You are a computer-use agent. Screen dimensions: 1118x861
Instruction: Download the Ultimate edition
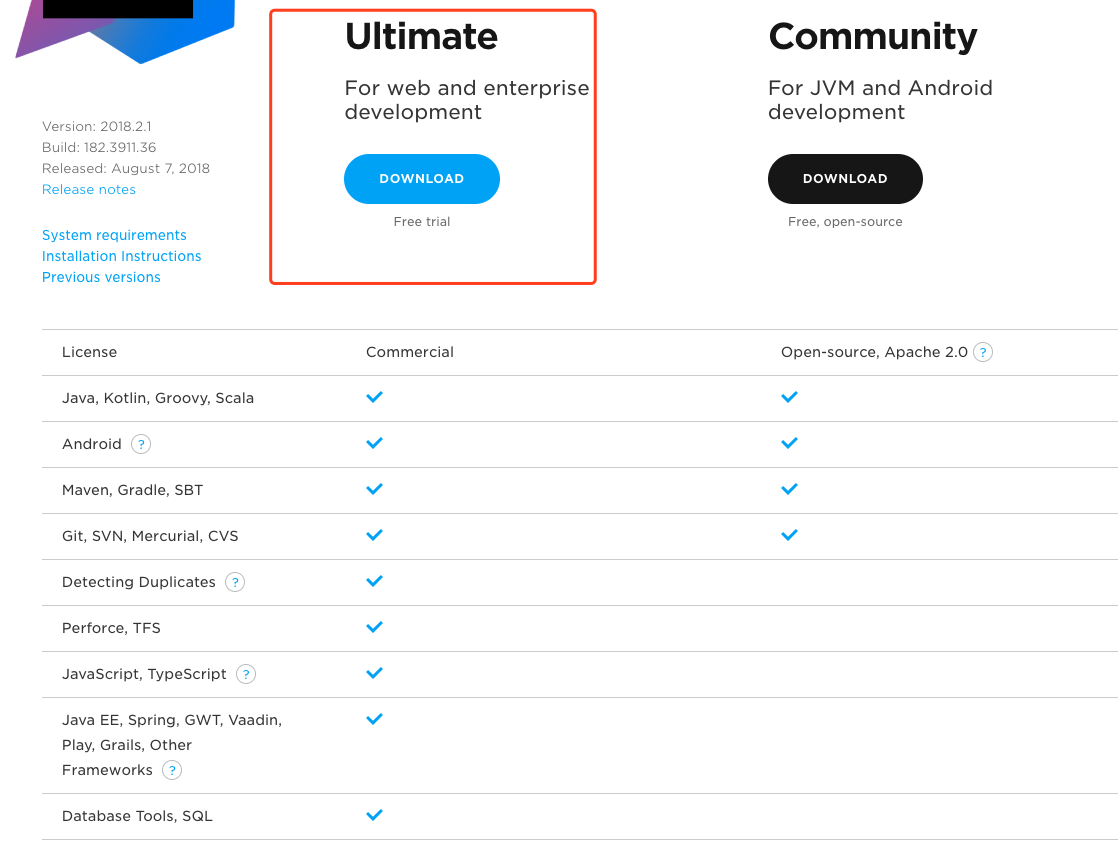pos(421,179)
